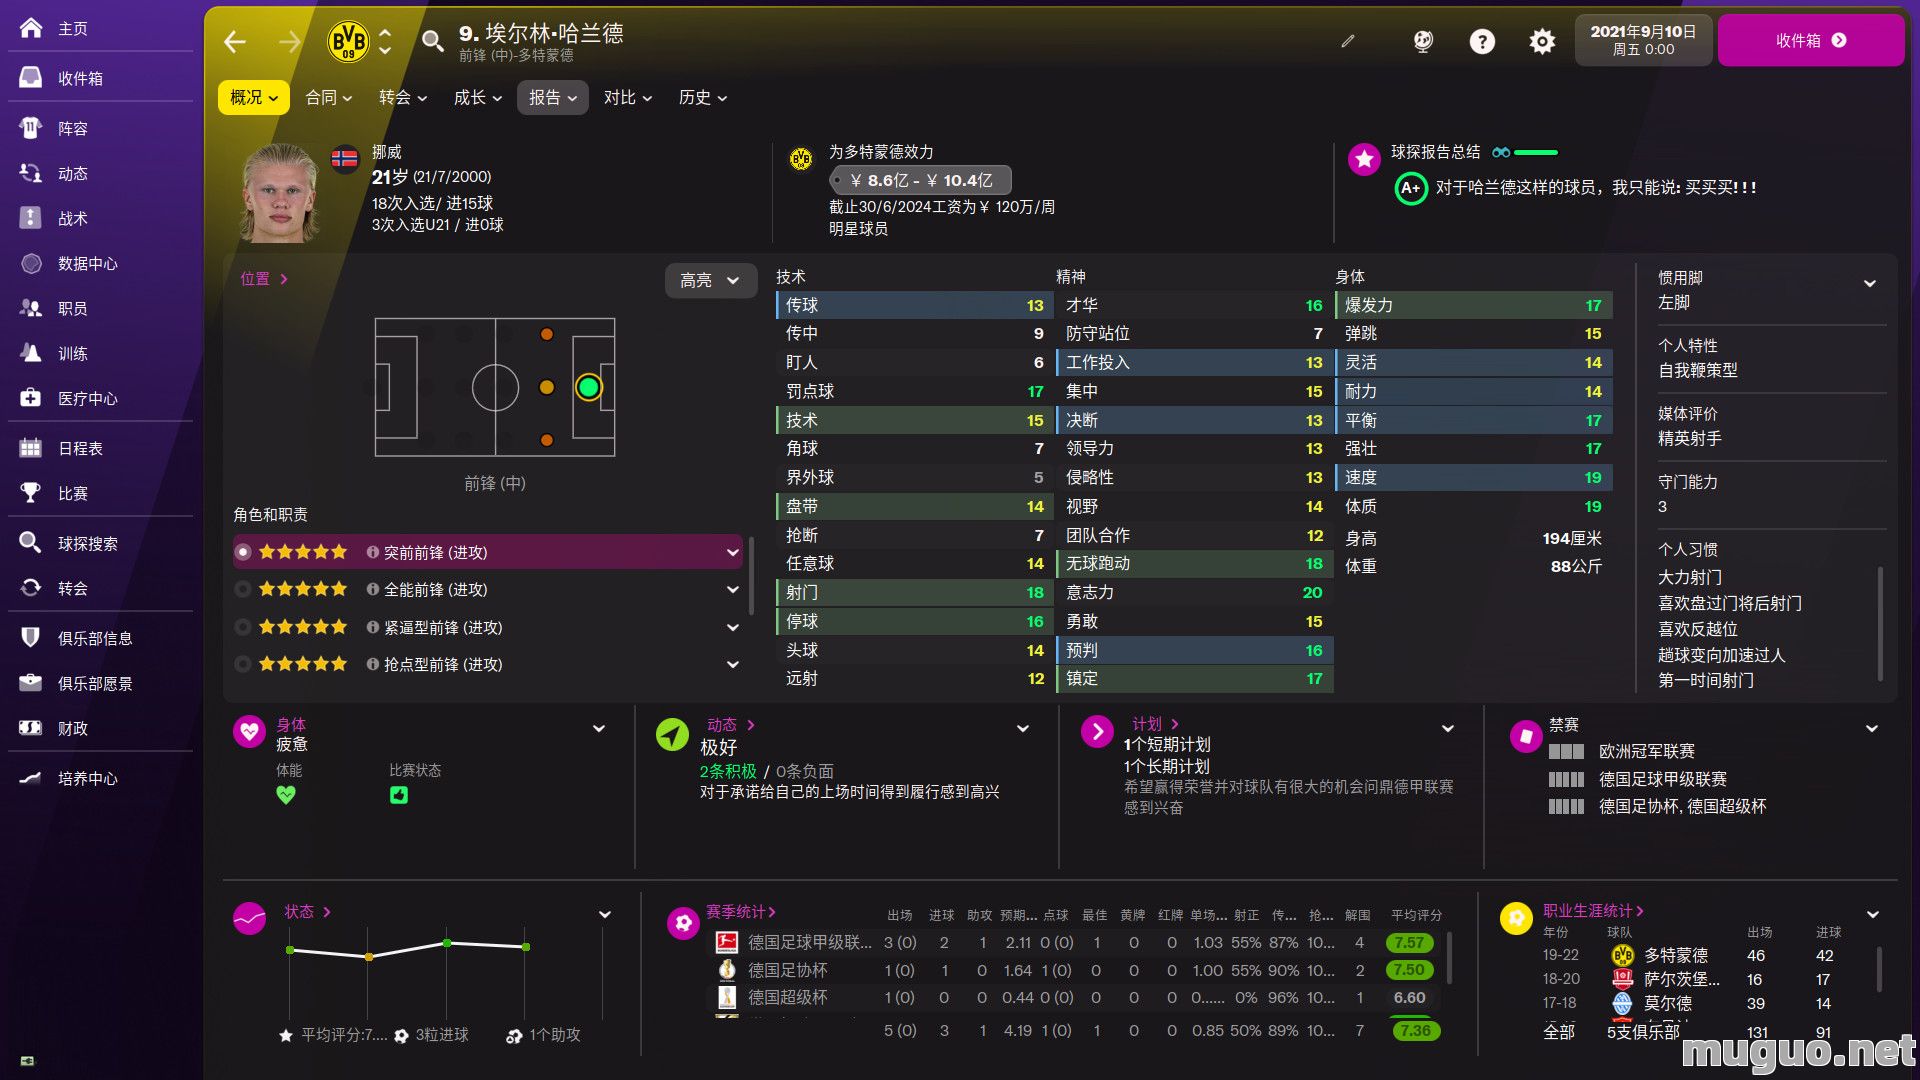Open 球探搜索 scouting search
The image size is (1920, 1080).
pyautogui.click(x=68, y=543)
